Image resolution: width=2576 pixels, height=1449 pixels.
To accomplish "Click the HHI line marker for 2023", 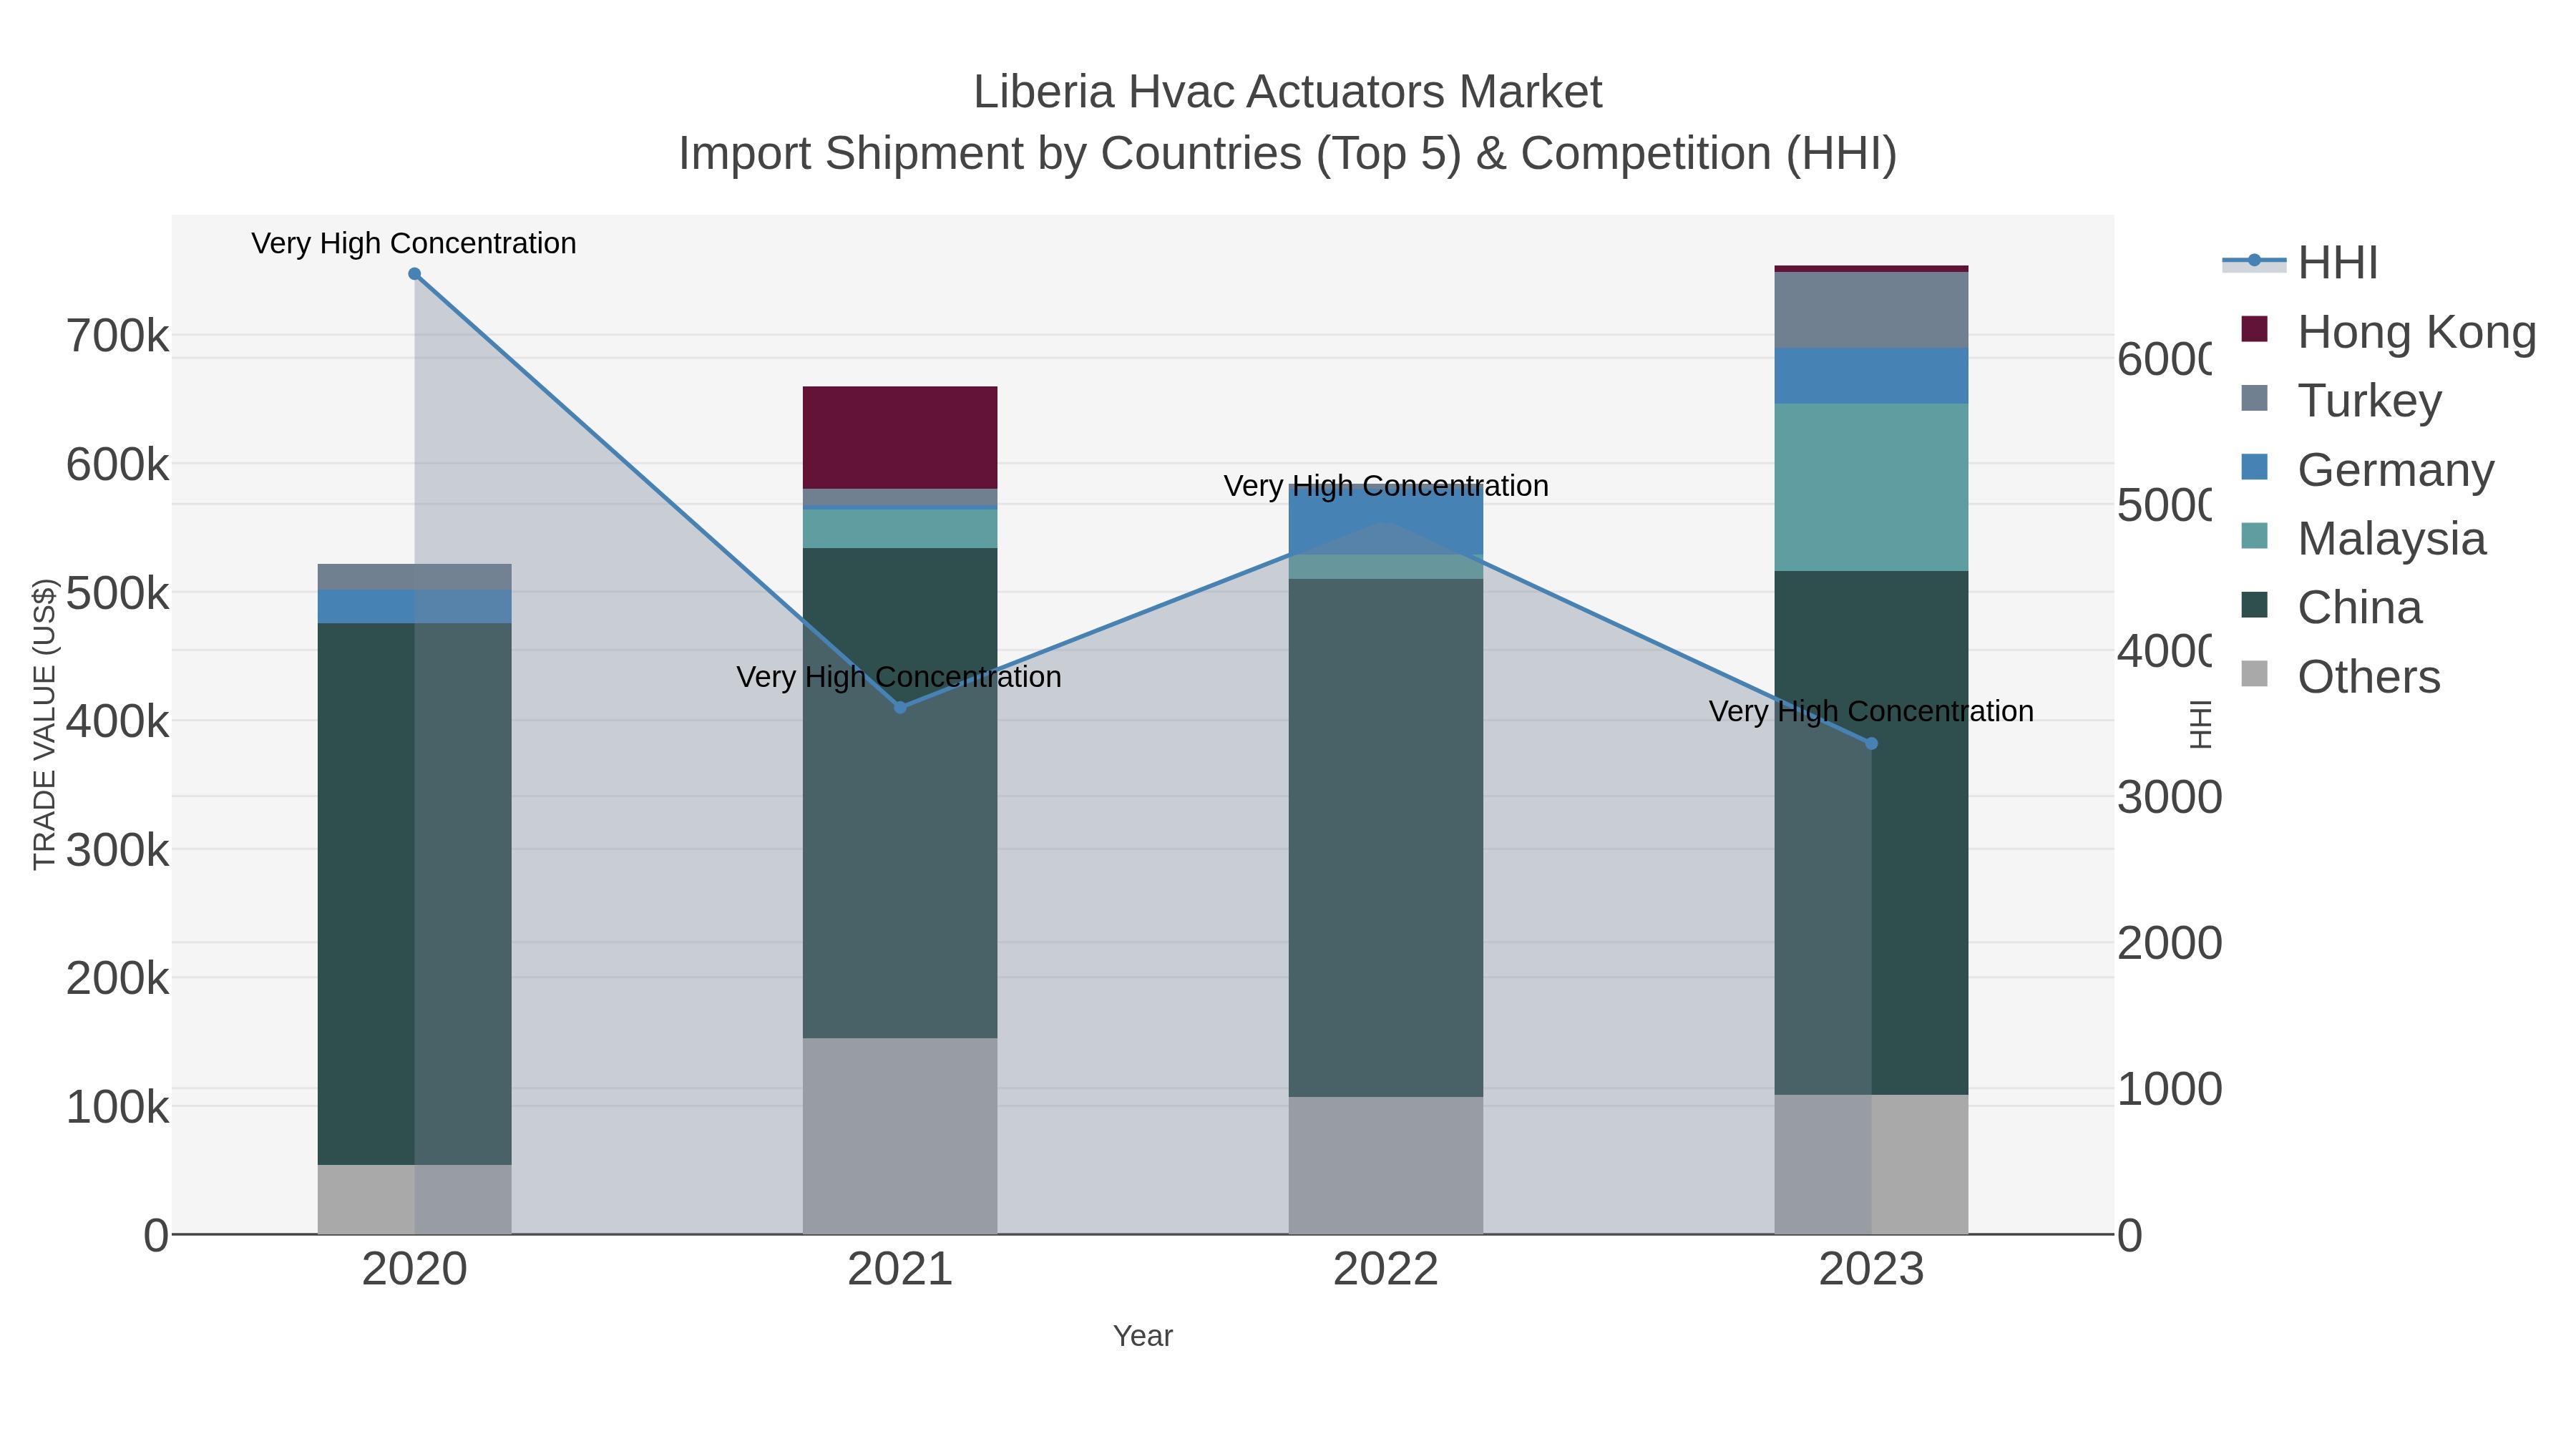I will (1872, 743).
